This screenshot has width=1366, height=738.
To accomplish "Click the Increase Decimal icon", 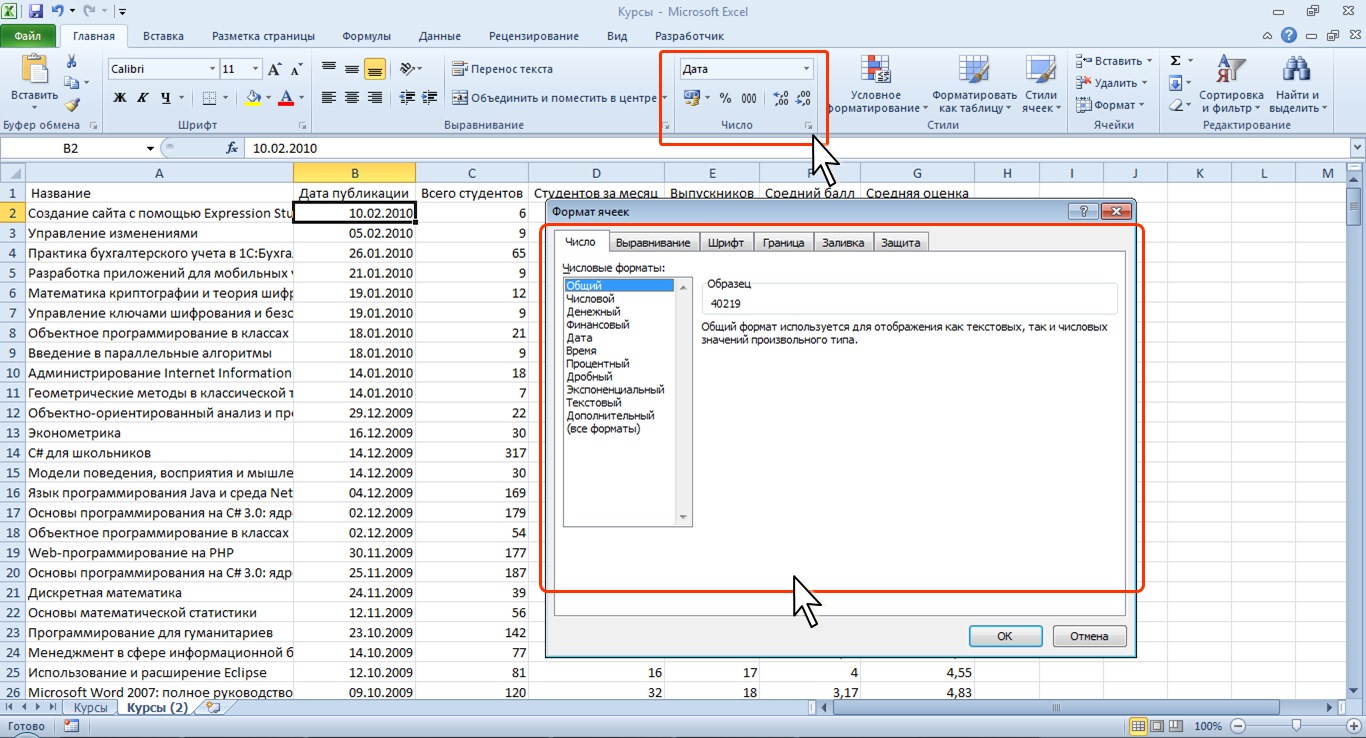I will 781,98.
